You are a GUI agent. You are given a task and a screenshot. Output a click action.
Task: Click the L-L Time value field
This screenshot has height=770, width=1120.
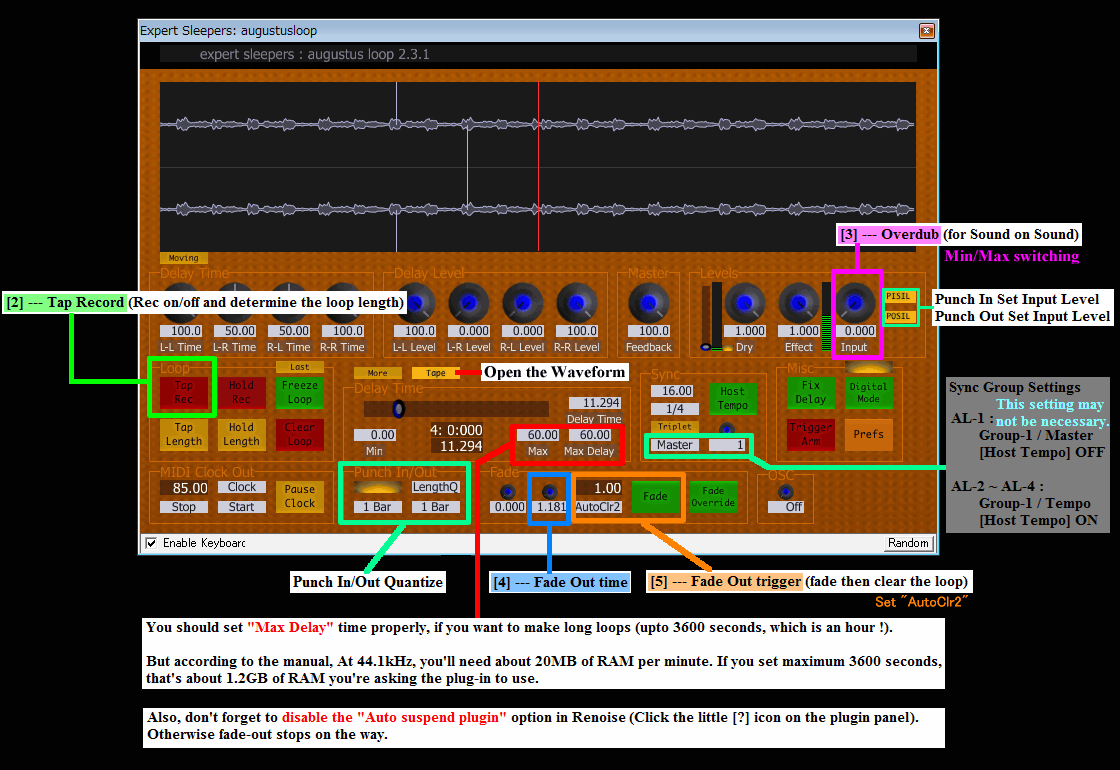coord(181,331)
